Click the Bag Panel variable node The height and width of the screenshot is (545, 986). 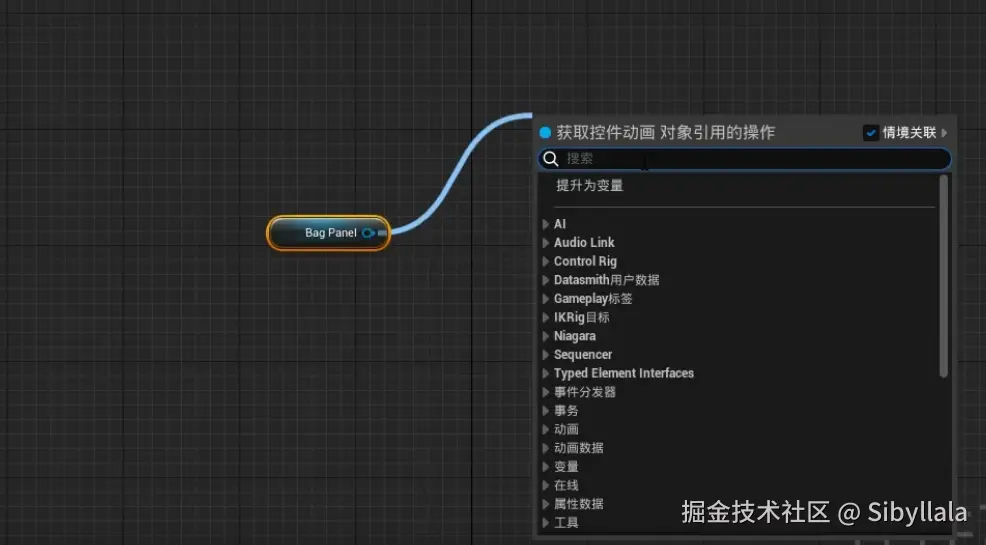329,233
